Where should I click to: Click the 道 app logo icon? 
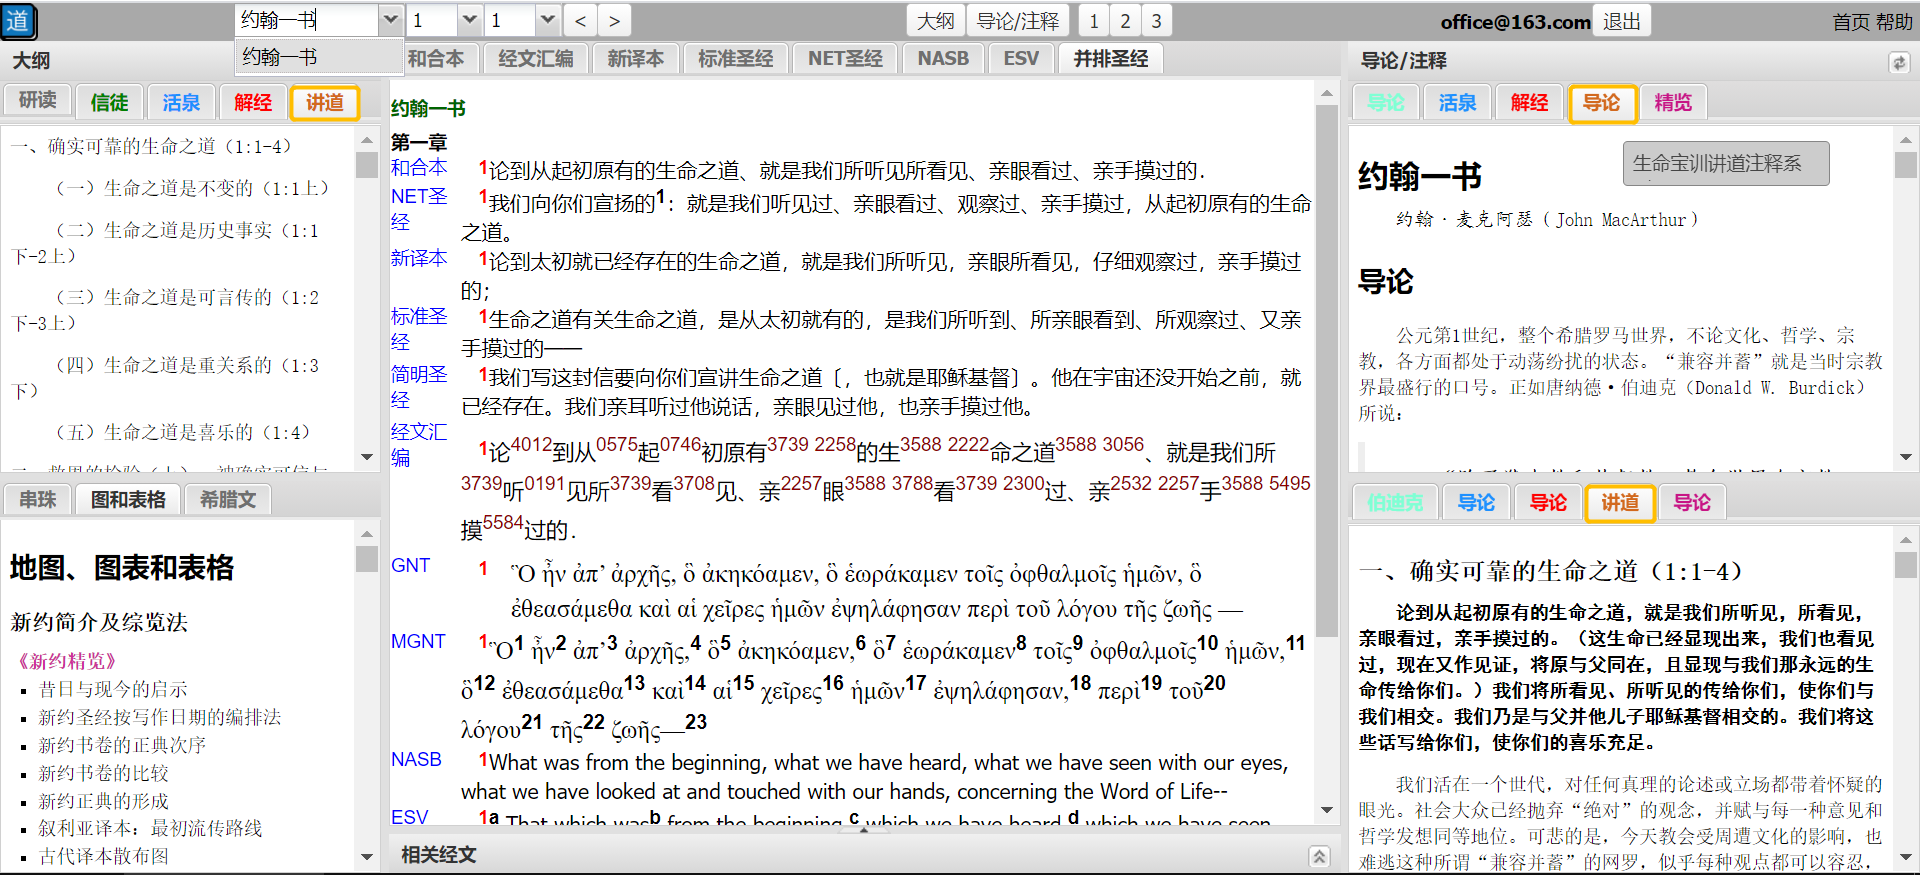coord(18,21)
